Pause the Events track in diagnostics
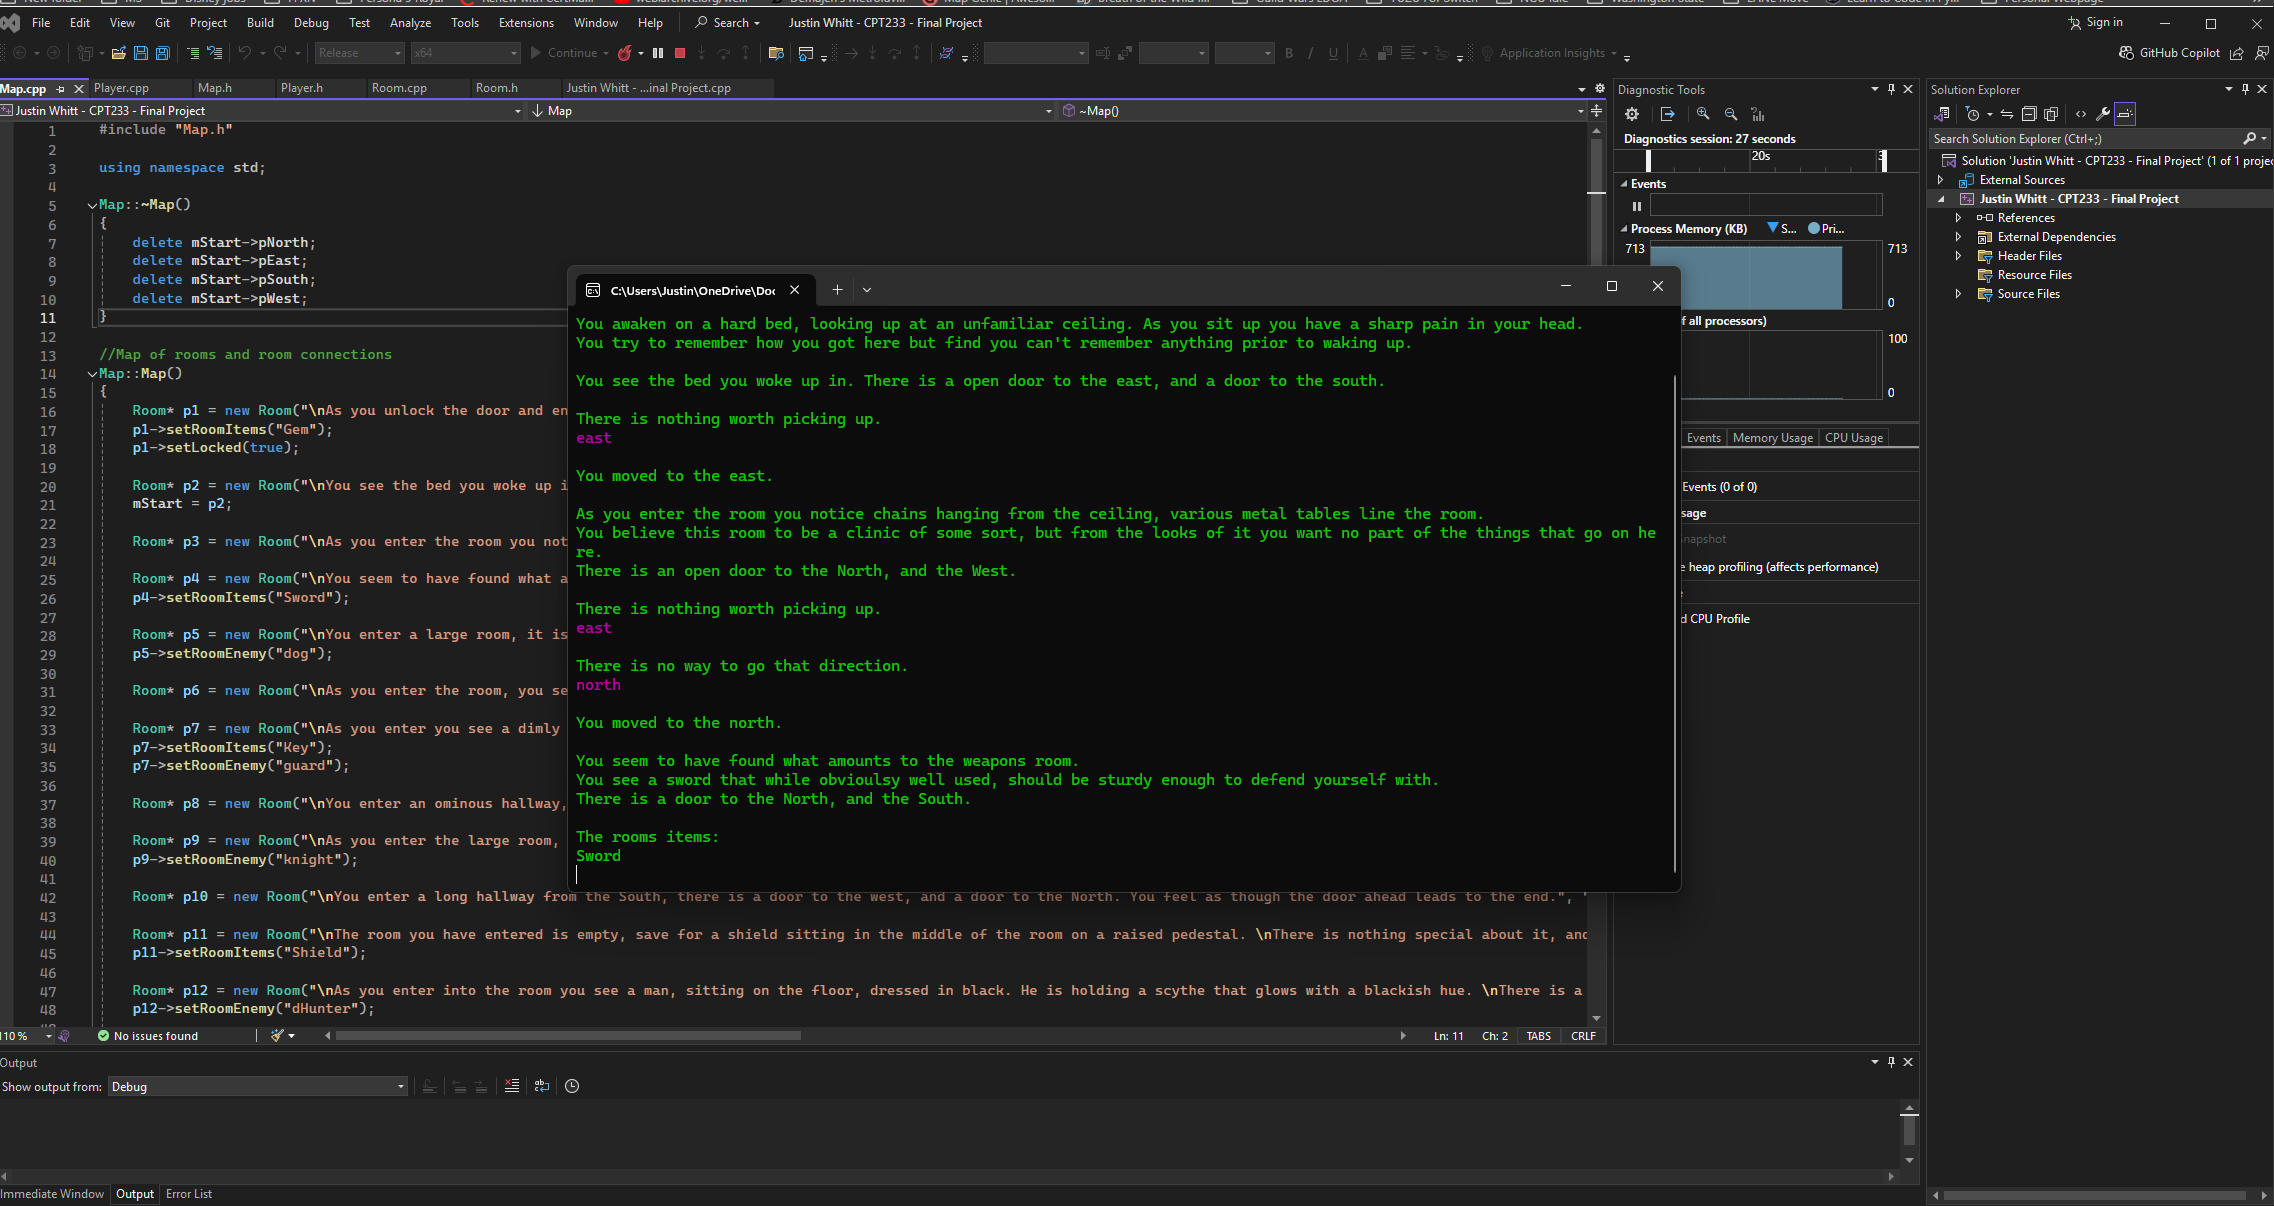 tap(1637, 206)
